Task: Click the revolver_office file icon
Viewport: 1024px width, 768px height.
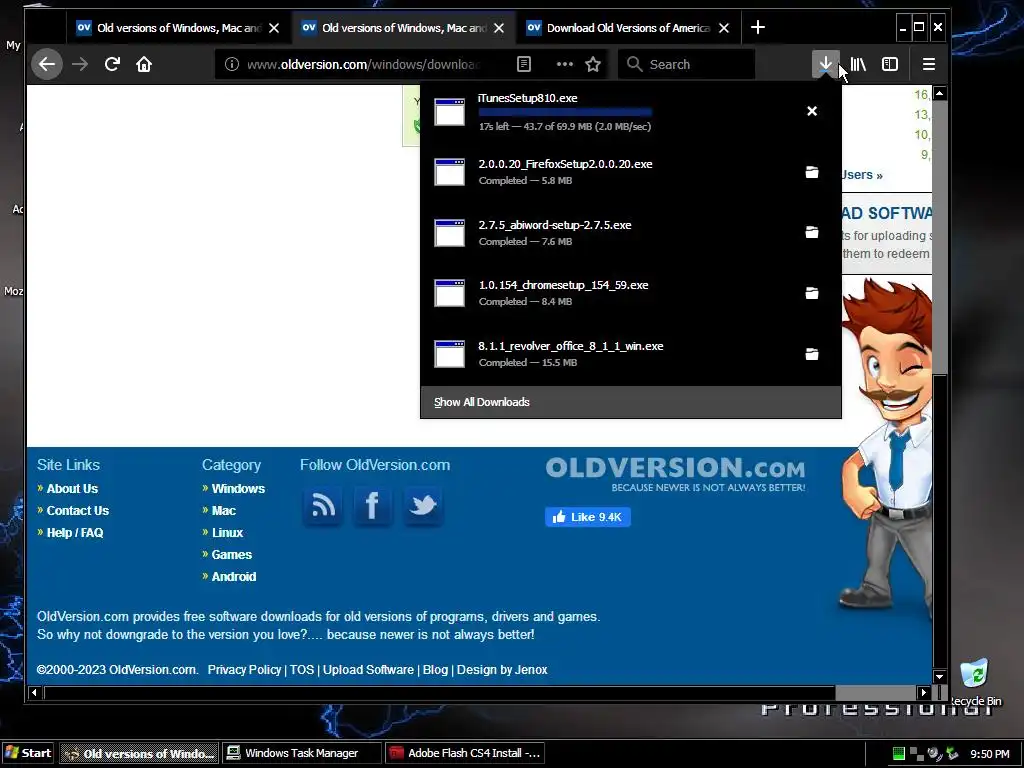Action: coord(450,353)
